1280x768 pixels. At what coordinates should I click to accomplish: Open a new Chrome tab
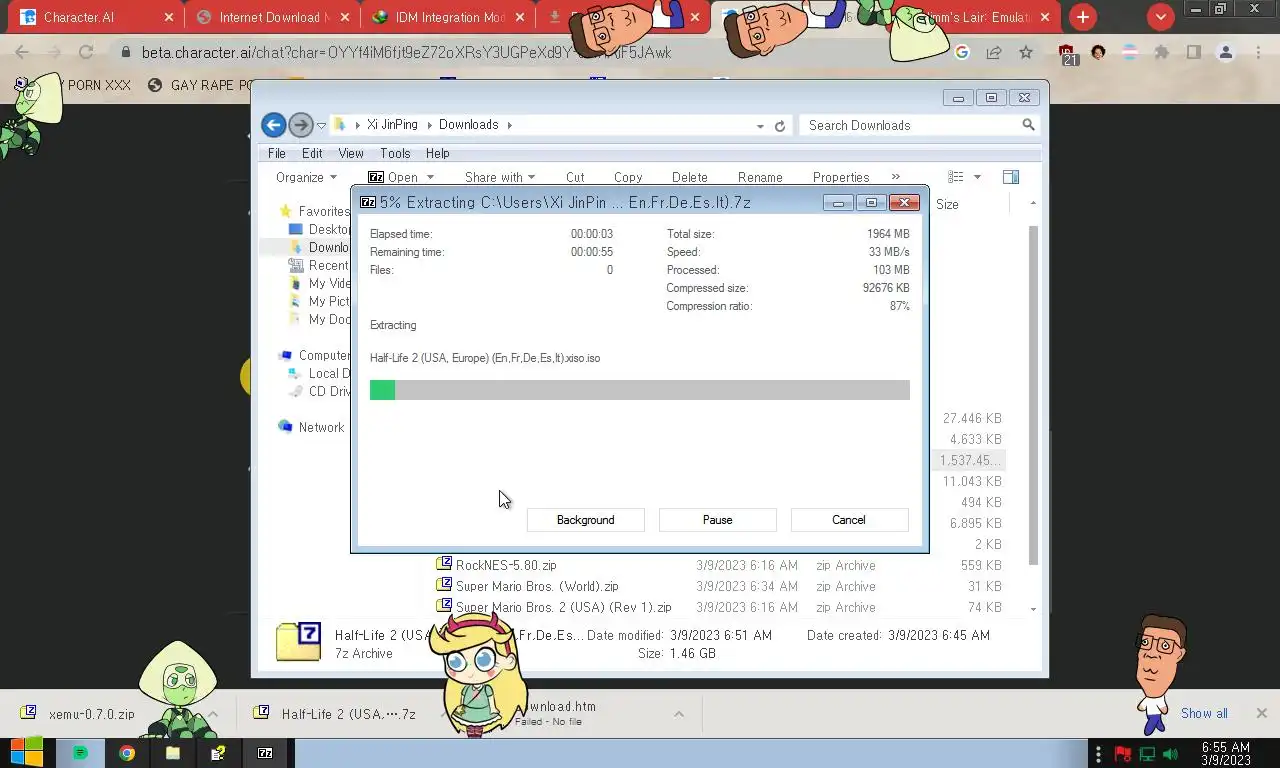(x=1083, y=17)
